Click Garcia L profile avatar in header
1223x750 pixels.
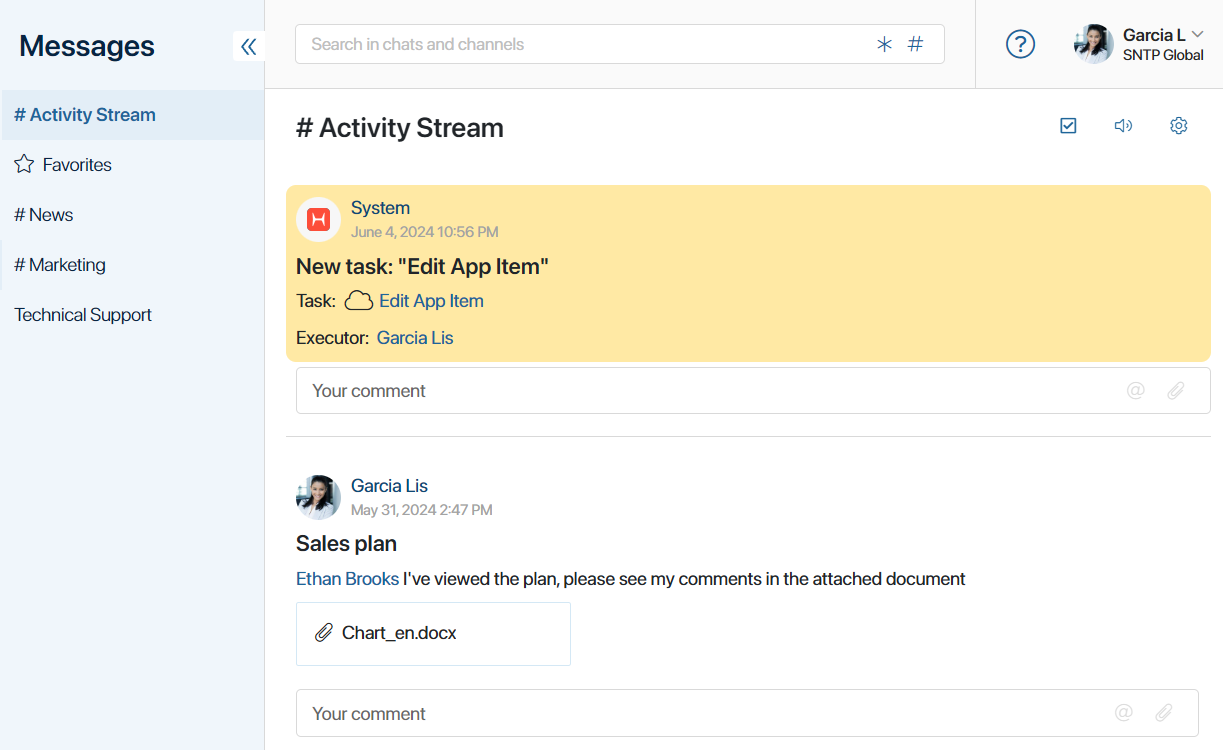click(1094, 44)
